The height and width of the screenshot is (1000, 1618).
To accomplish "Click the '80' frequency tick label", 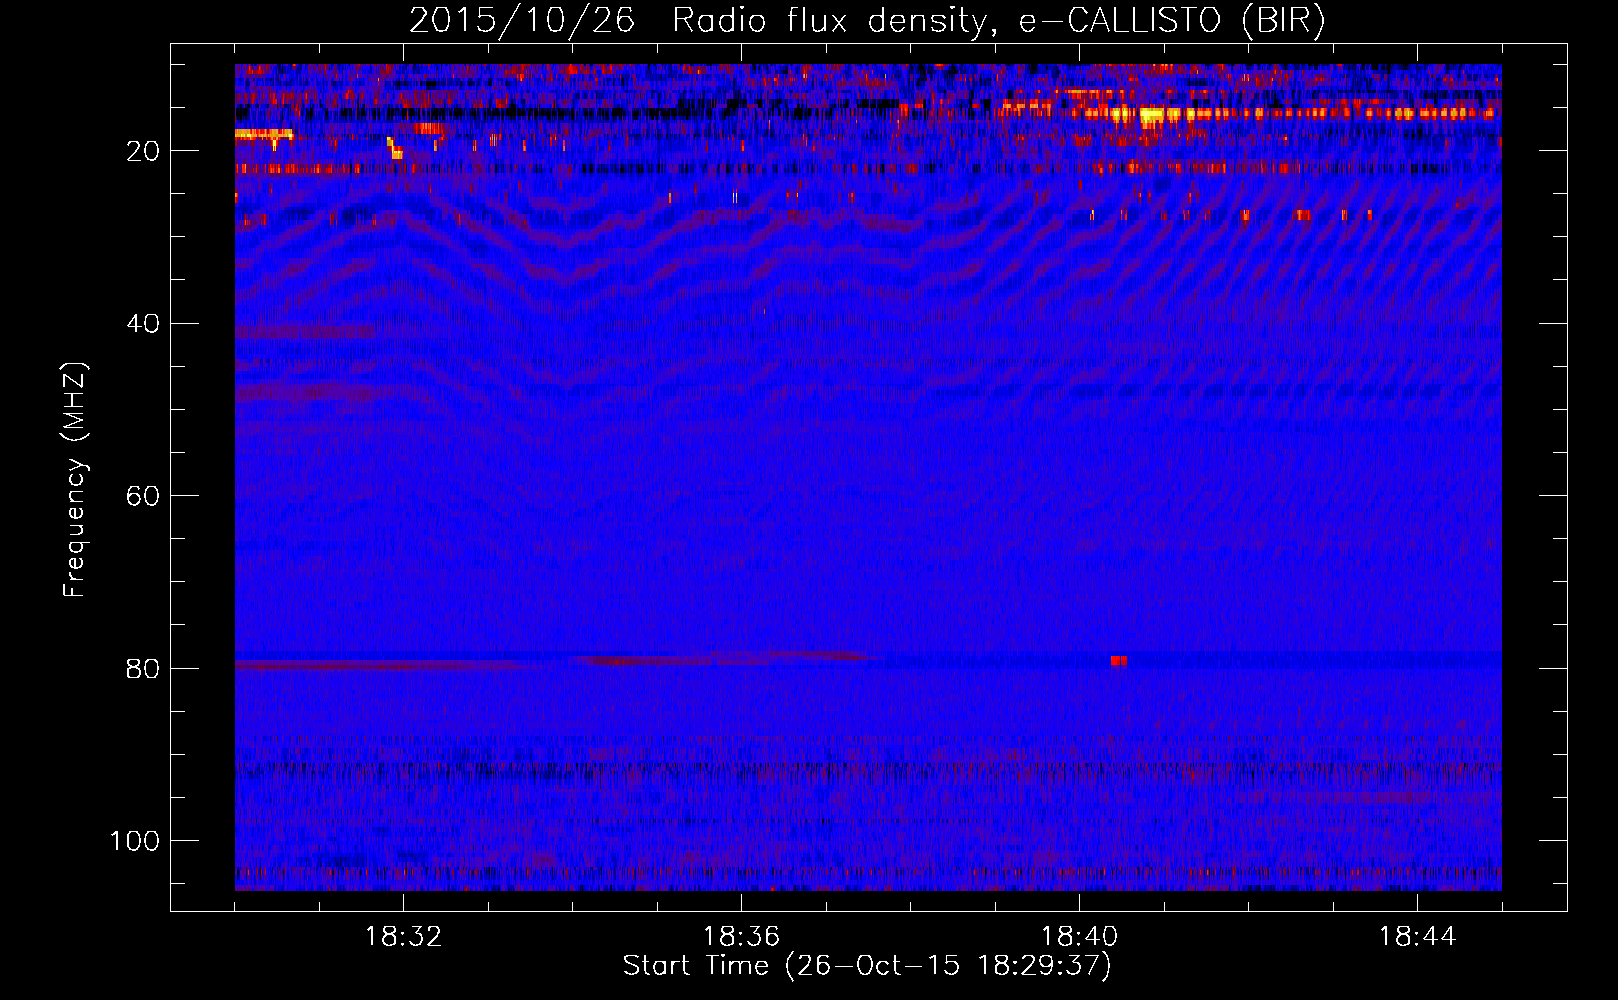I will [x=144, y=668].
